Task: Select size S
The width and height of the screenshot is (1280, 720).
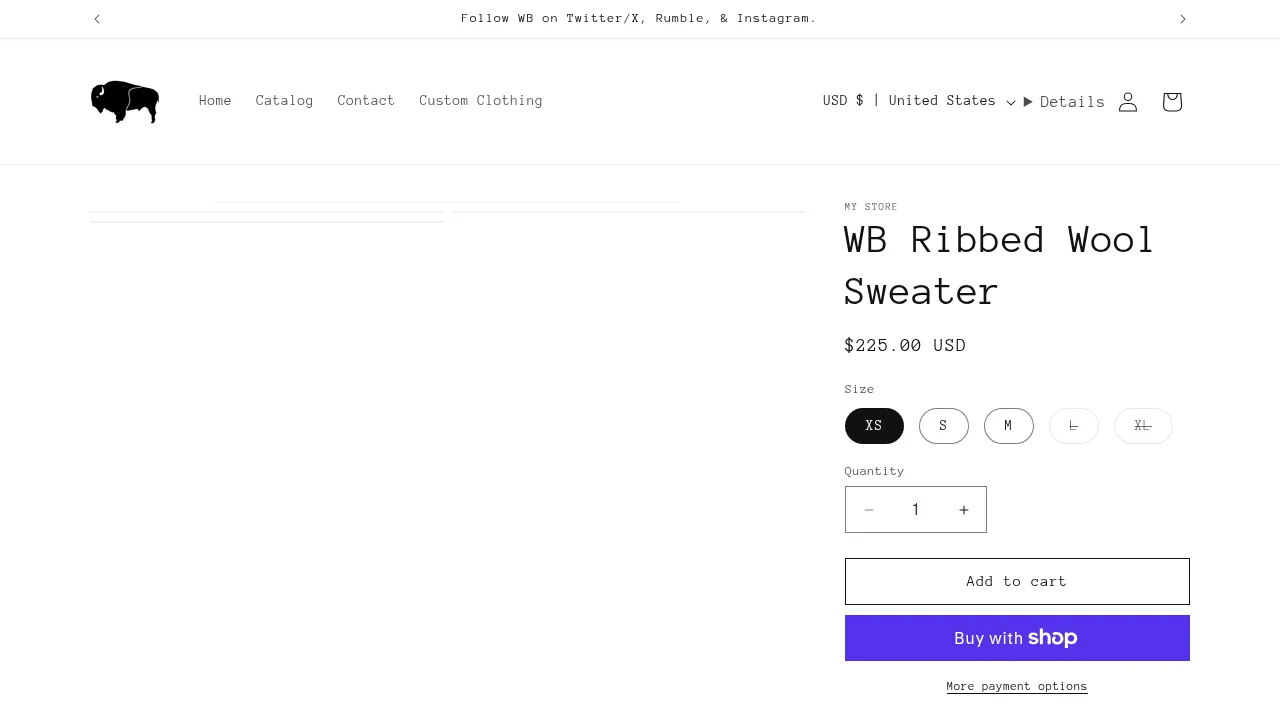Action: [x=943, y=425]
